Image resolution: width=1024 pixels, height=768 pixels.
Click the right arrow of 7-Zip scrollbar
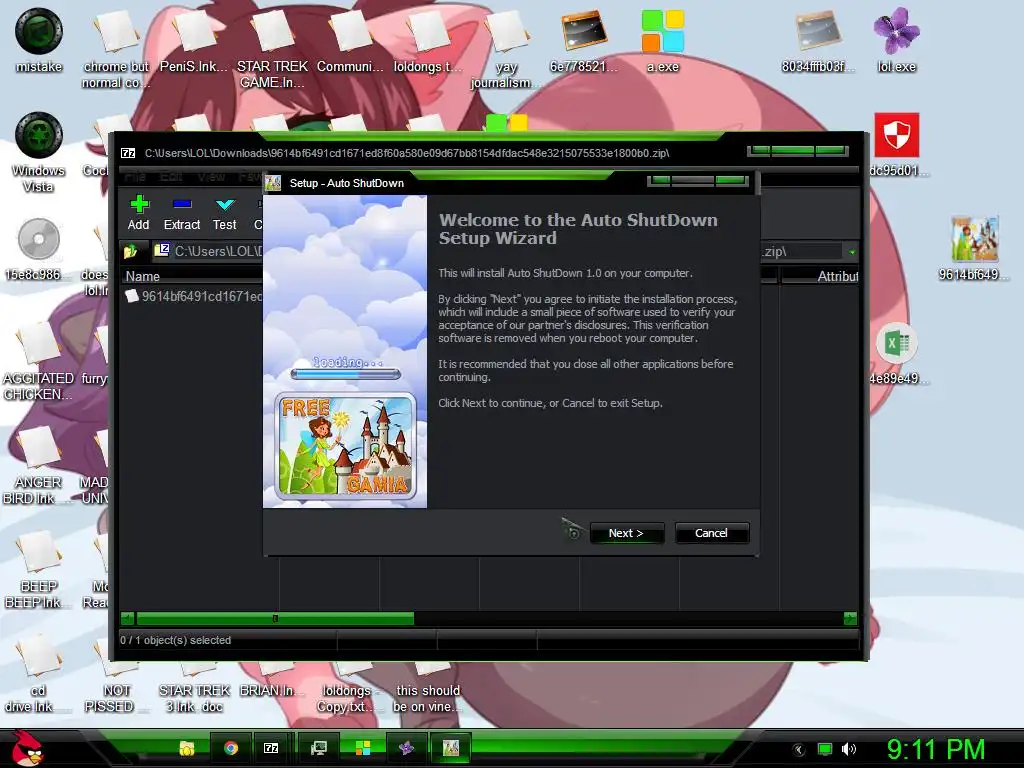click(850, 618)
